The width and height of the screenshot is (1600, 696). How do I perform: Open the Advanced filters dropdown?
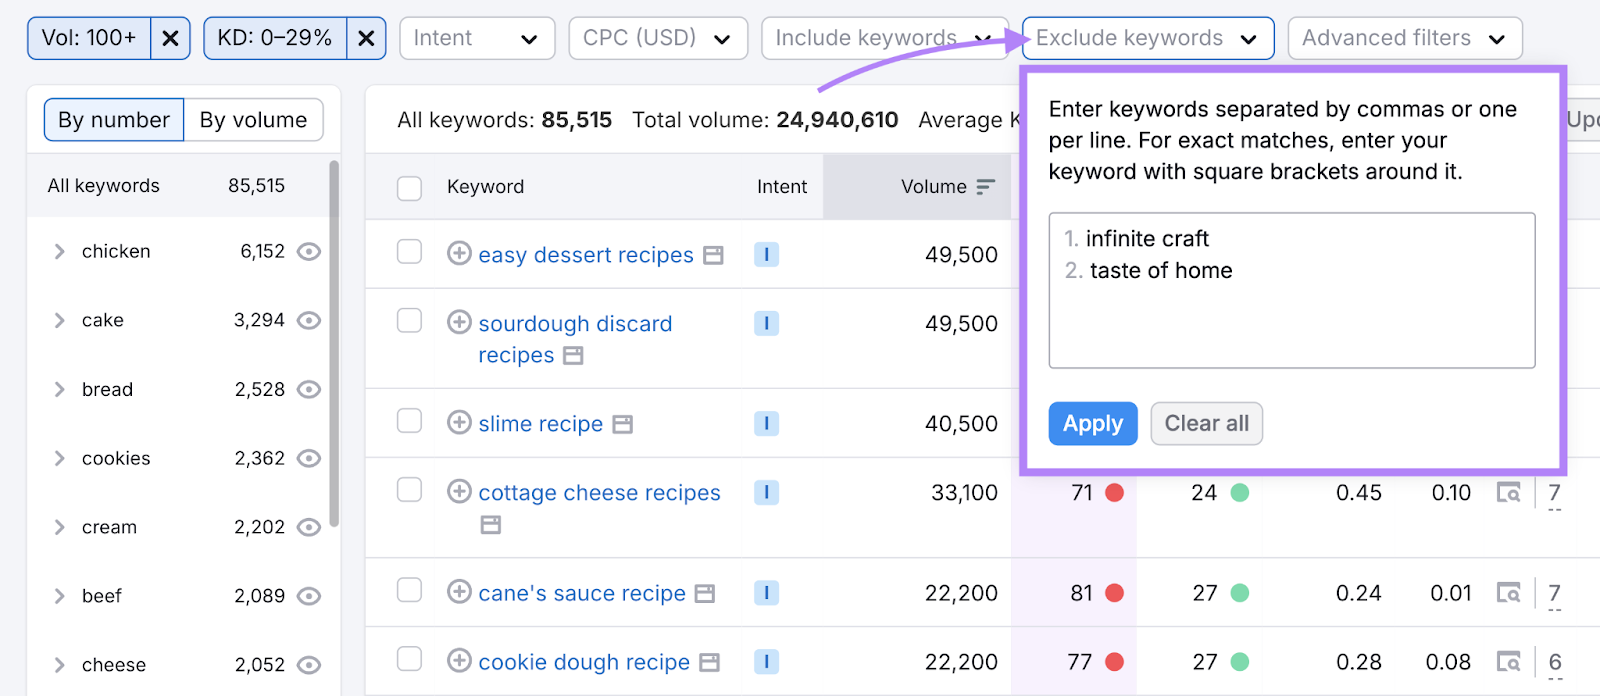click(1404, 39)
